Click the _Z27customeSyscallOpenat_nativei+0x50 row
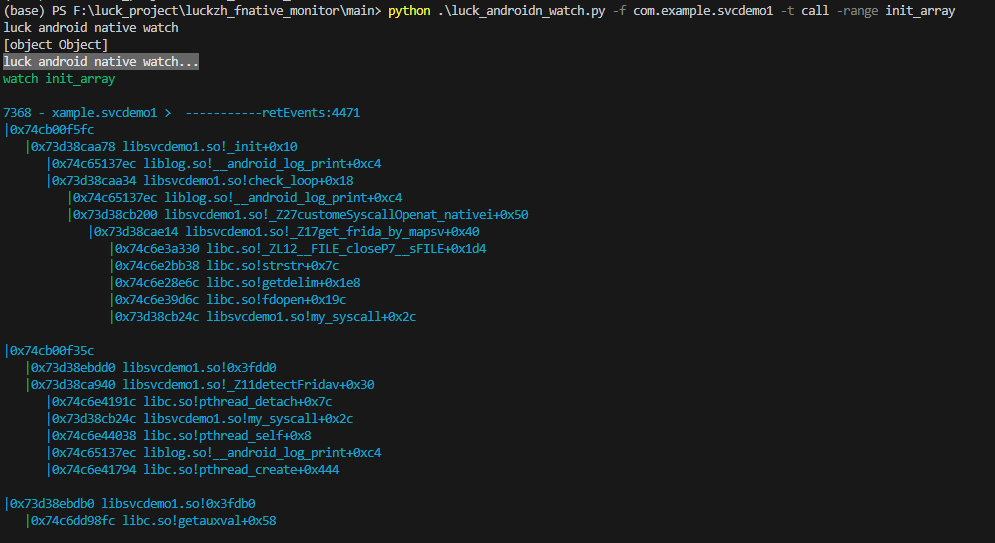Screen dimensions: 995x543 (x=300, y=214)
